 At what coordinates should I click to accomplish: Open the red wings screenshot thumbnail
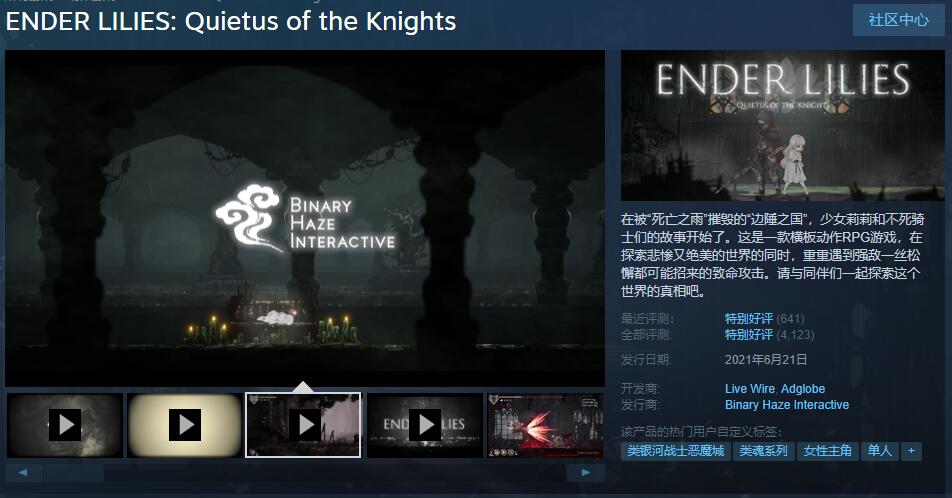click(545, 425)
